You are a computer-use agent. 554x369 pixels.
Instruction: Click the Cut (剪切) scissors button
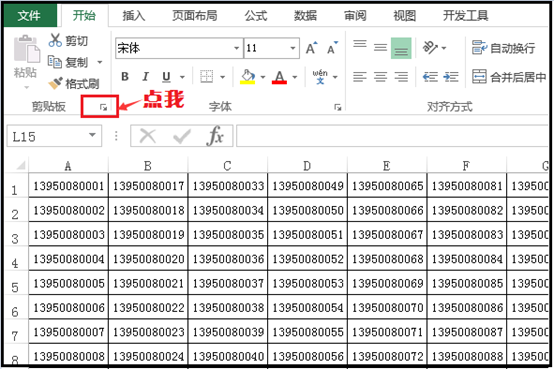click(68, 41)
